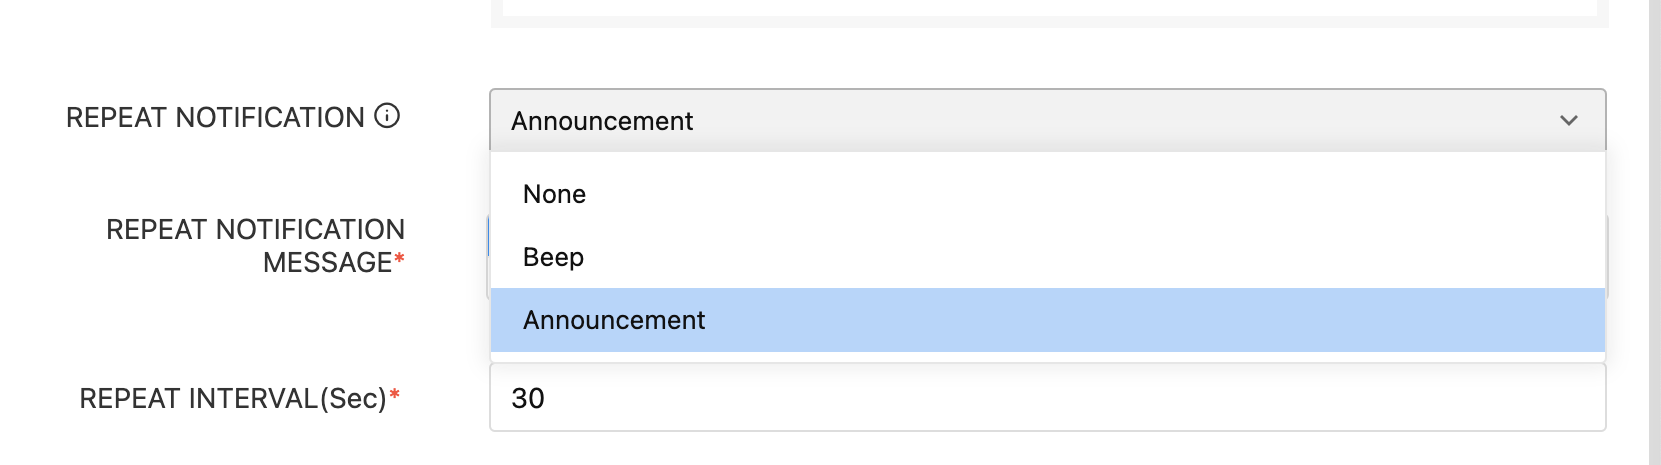Click the word Beep in the options
The width and height of the screenshot is (1661, 465).
553,257
